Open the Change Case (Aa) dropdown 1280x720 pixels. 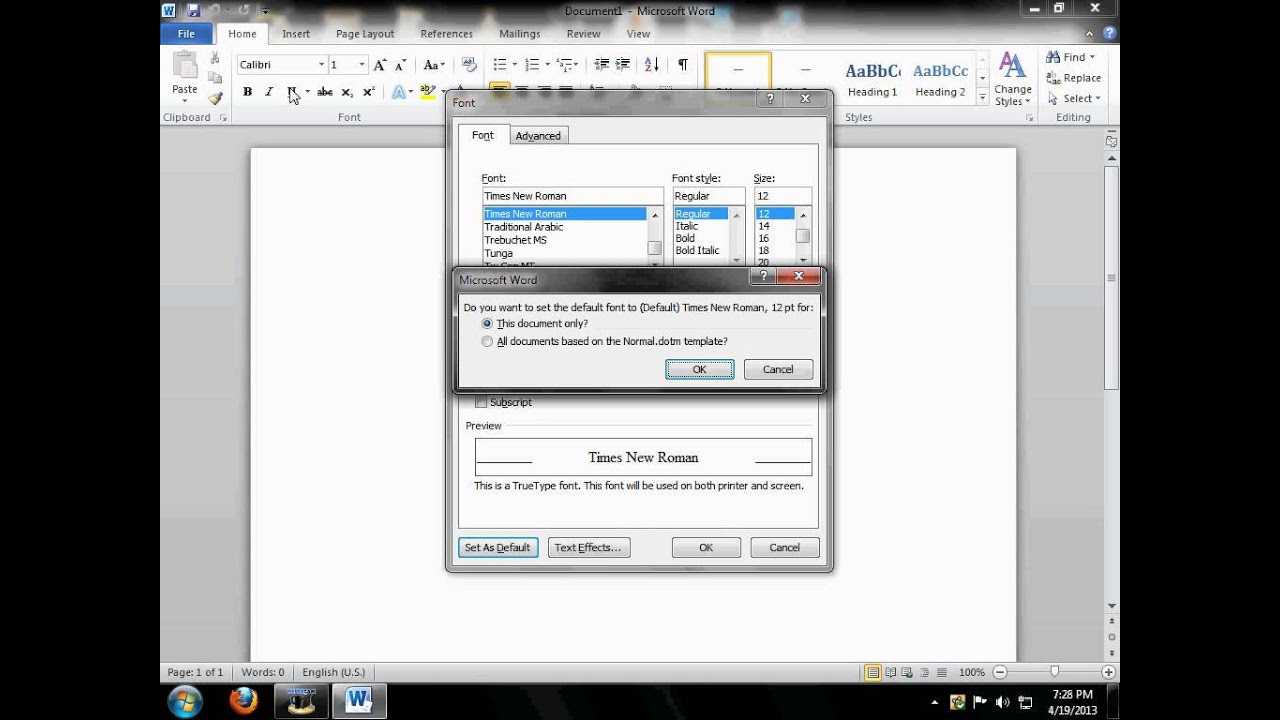coord(434,65)
